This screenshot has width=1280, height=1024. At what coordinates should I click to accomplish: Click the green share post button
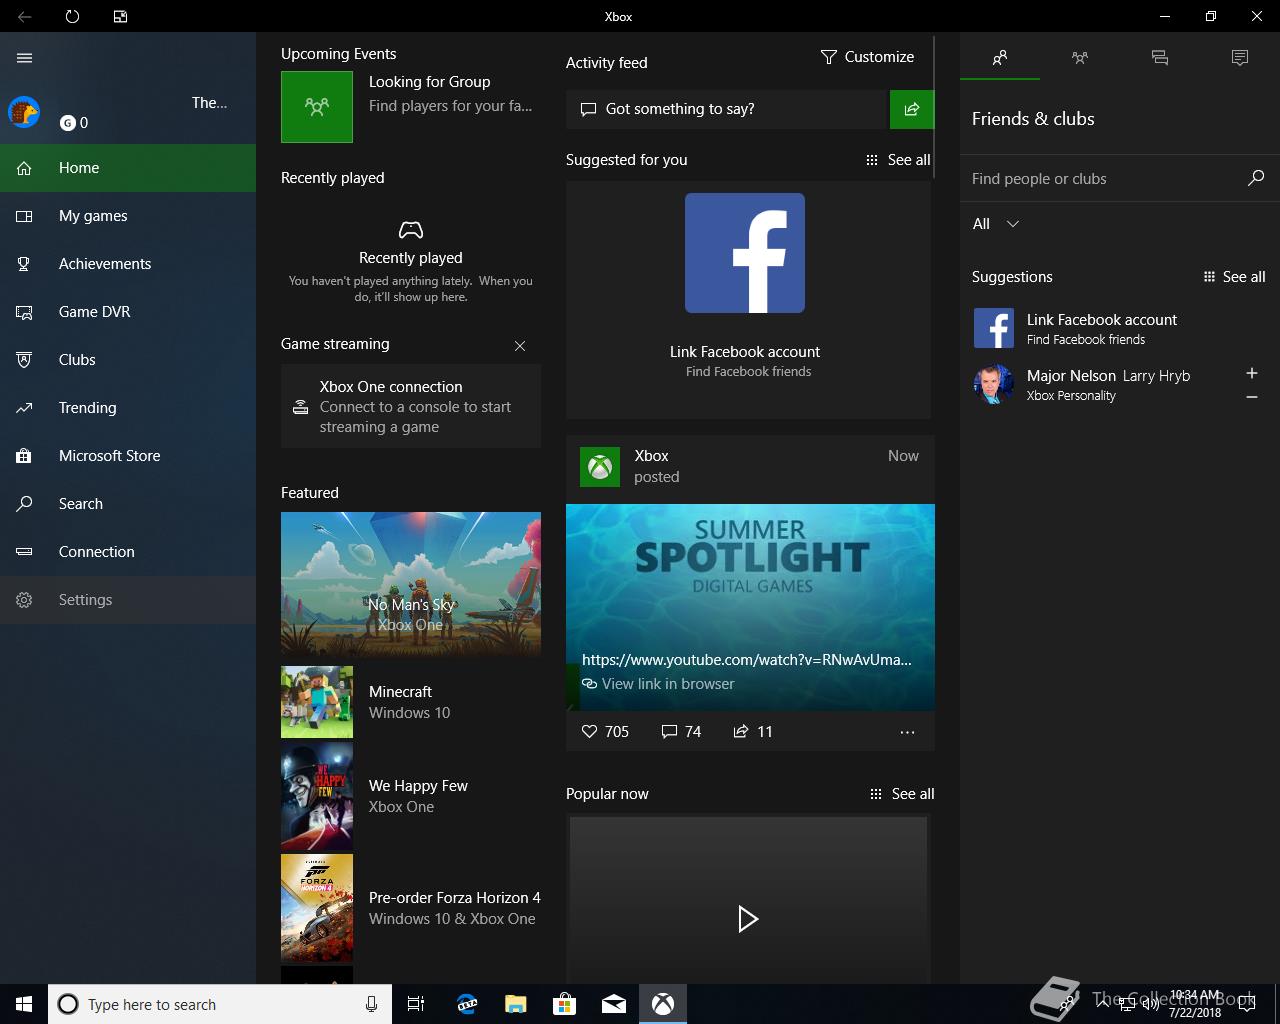912,109
